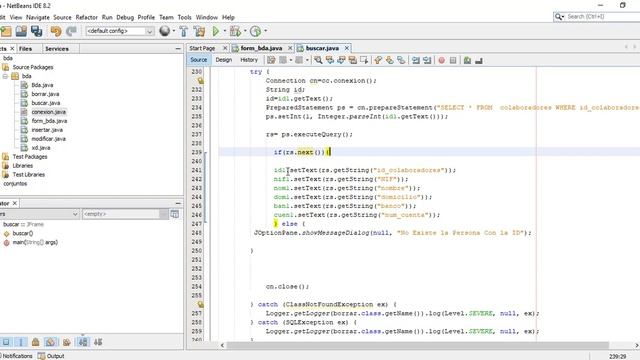Open the Window menu
This screenshot has width=640, height=360.
(207, 17)
